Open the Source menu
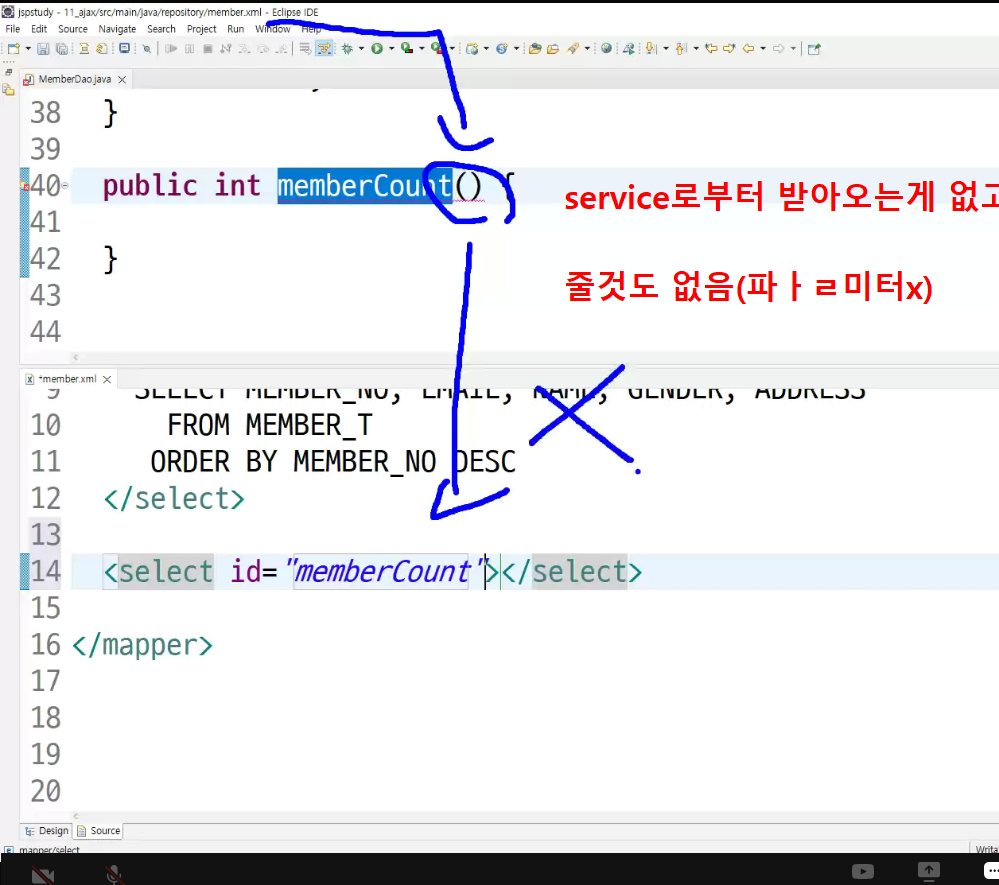999x885 pixels. 73,29
